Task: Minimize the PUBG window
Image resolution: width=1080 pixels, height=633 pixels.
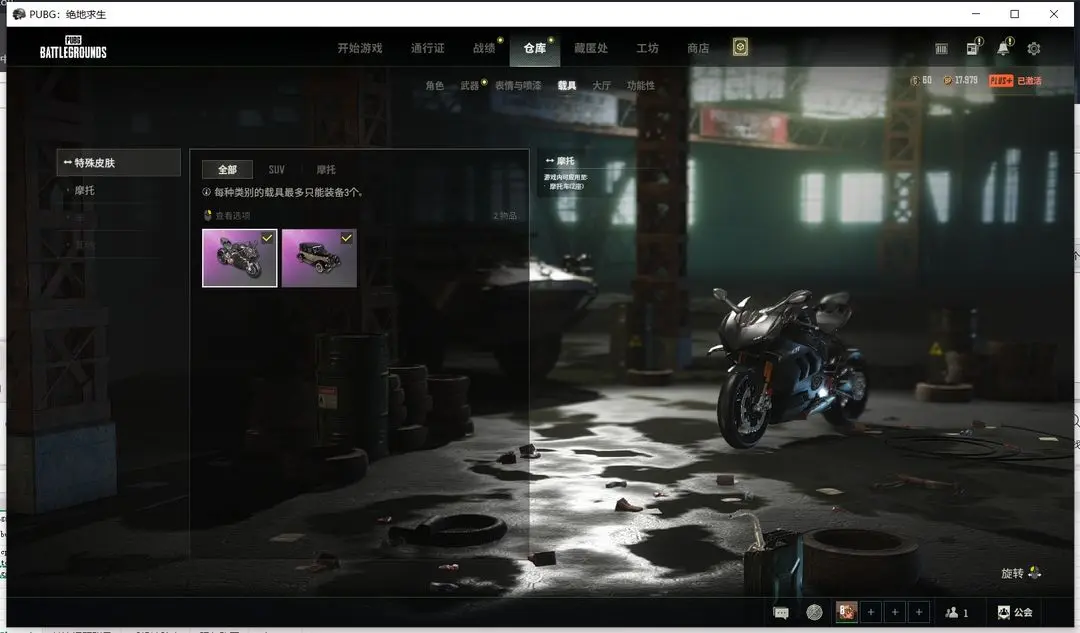Action: (x=976, y=14)
